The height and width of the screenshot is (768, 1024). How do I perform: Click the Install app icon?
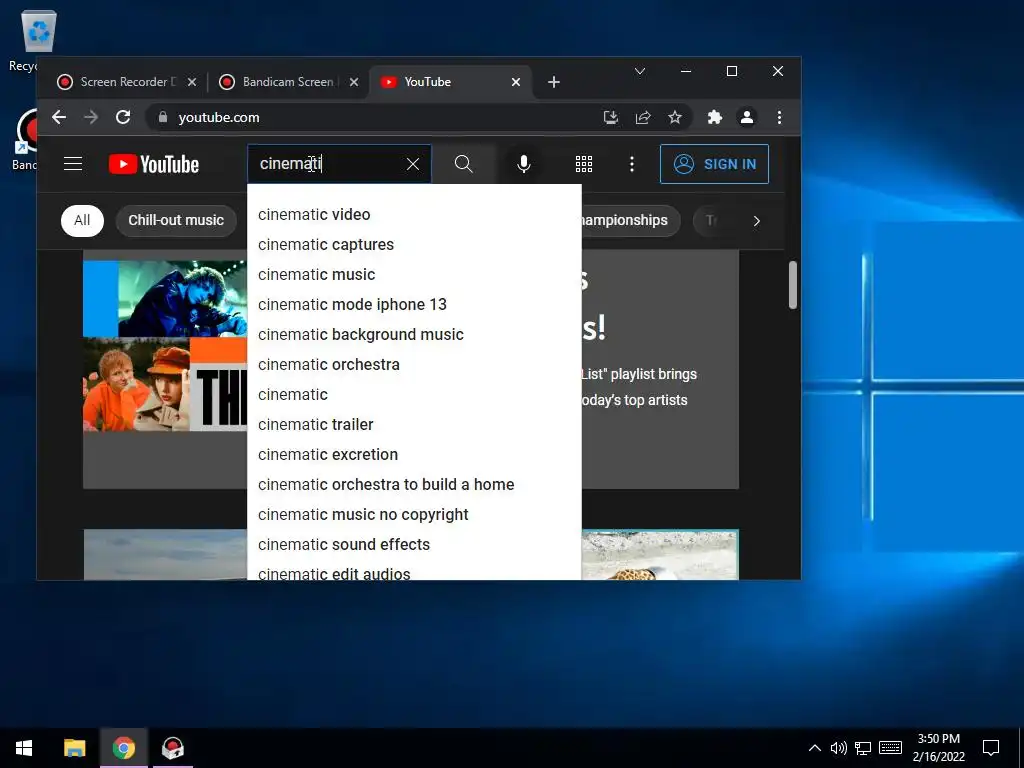611,118
